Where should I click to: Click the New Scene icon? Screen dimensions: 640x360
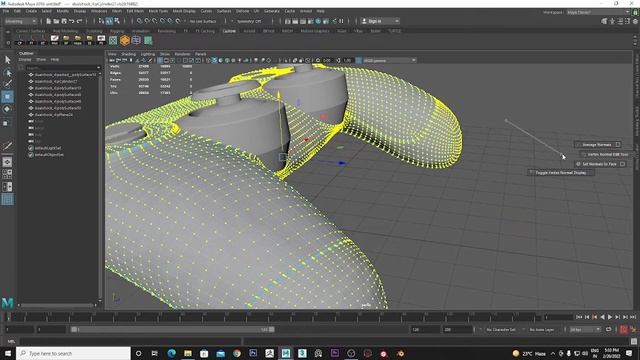49,21
